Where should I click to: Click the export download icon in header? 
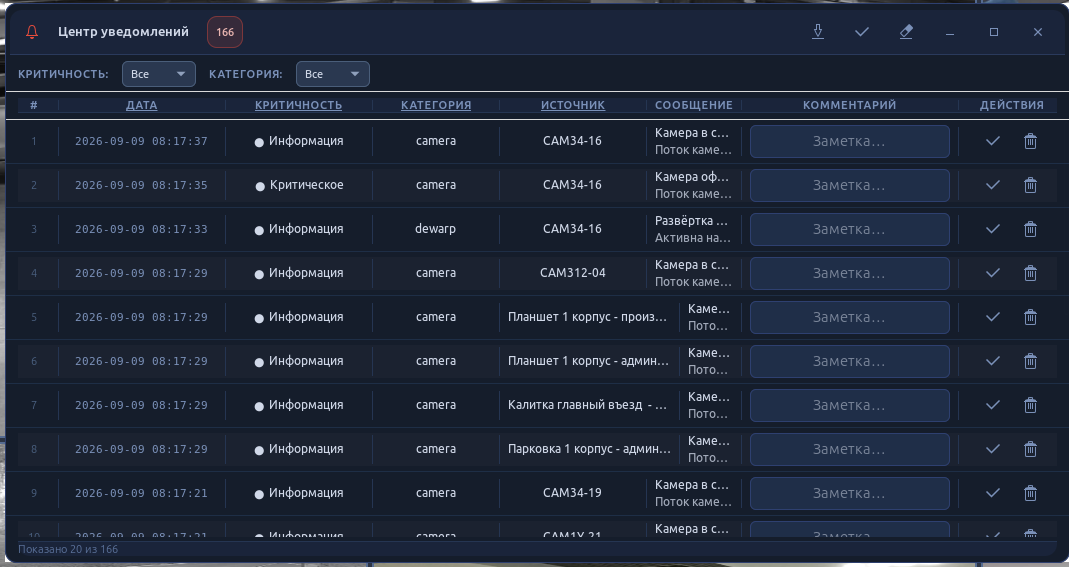click(817, 32)
